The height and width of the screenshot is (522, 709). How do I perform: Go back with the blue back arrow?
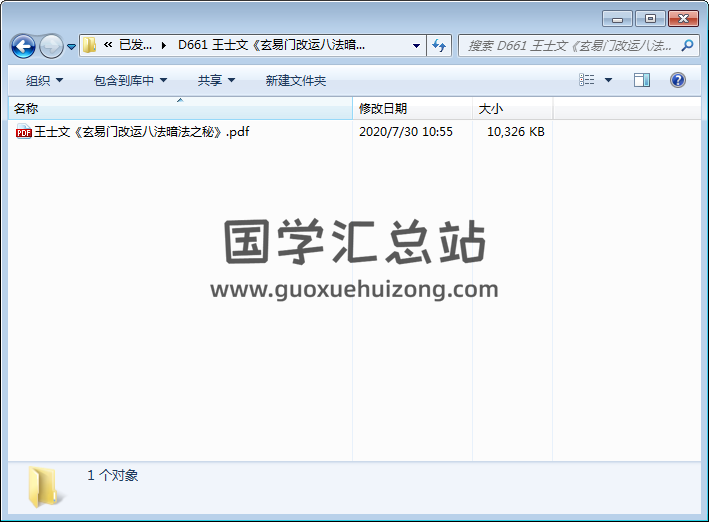(23, 46)
